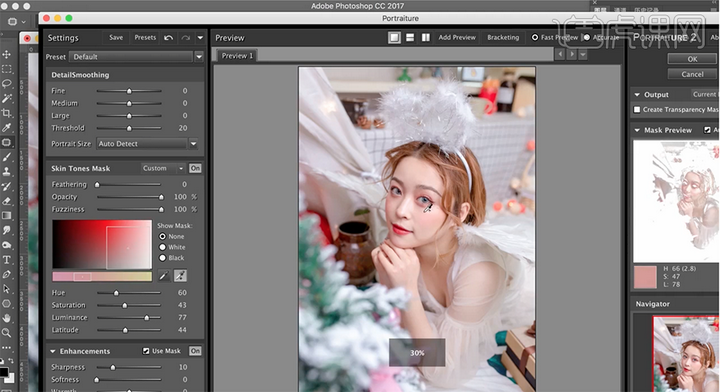The width and height of the screenshot is (720, 392).
Task: Pick the expand-mask eyedropper plus tool
Action: pos(180,275)
